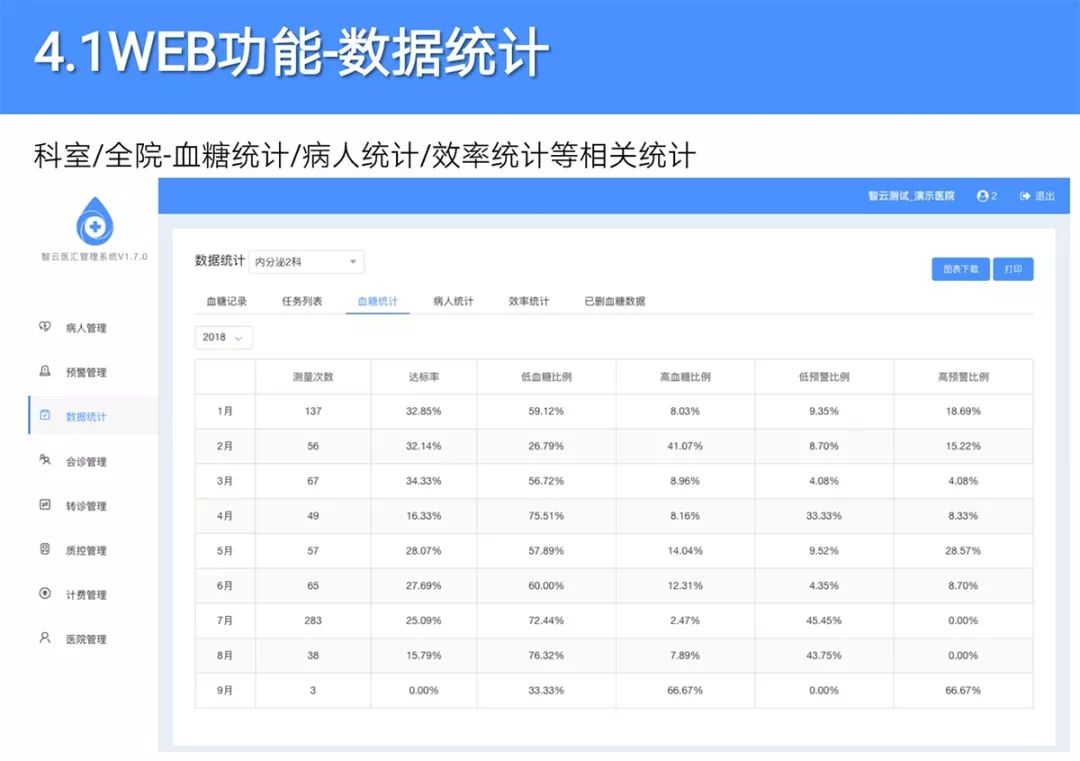1080x761 pixels.
Task: Open the 质控管理 quality control icon
Action: point(45,549)
